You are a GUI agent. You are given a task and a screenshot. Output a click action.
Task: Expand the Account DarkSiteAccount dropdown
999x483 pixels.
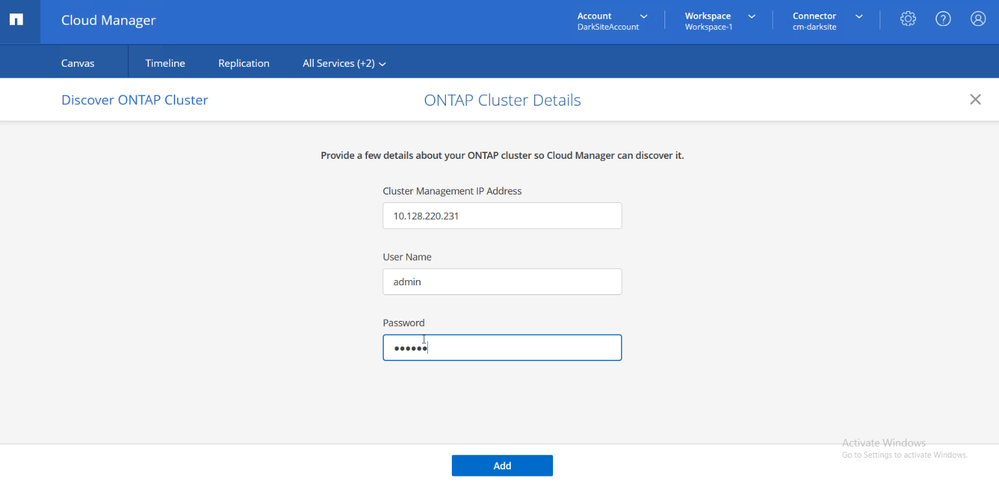612,21
